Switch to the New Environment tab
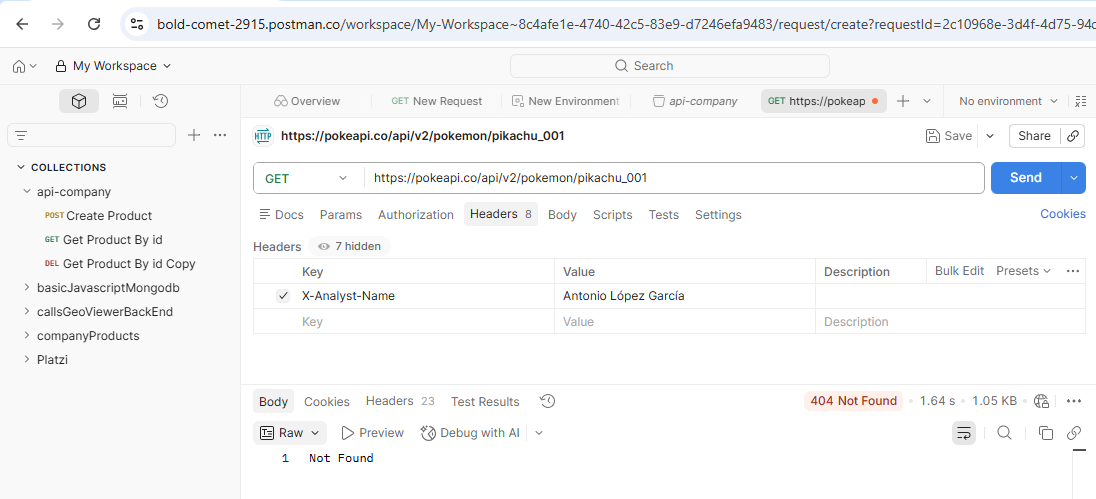Image resolution: width=1096 pixels, height=499 pixels. pyautogui.click(x=565, y=101)
